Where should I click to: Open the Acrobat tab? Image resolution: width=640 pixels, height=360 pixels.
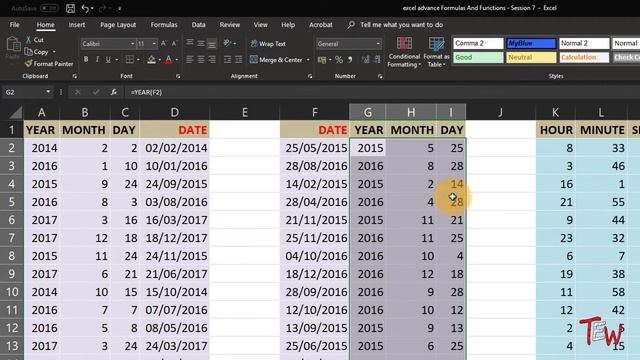(320, 25)
